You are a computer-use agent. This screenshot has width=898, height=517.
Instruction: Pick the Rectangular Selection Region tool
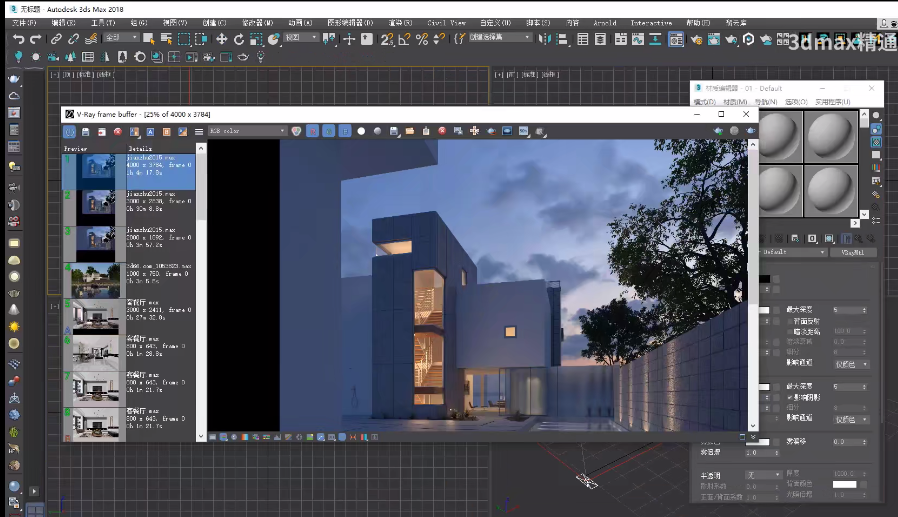(184, 39)
